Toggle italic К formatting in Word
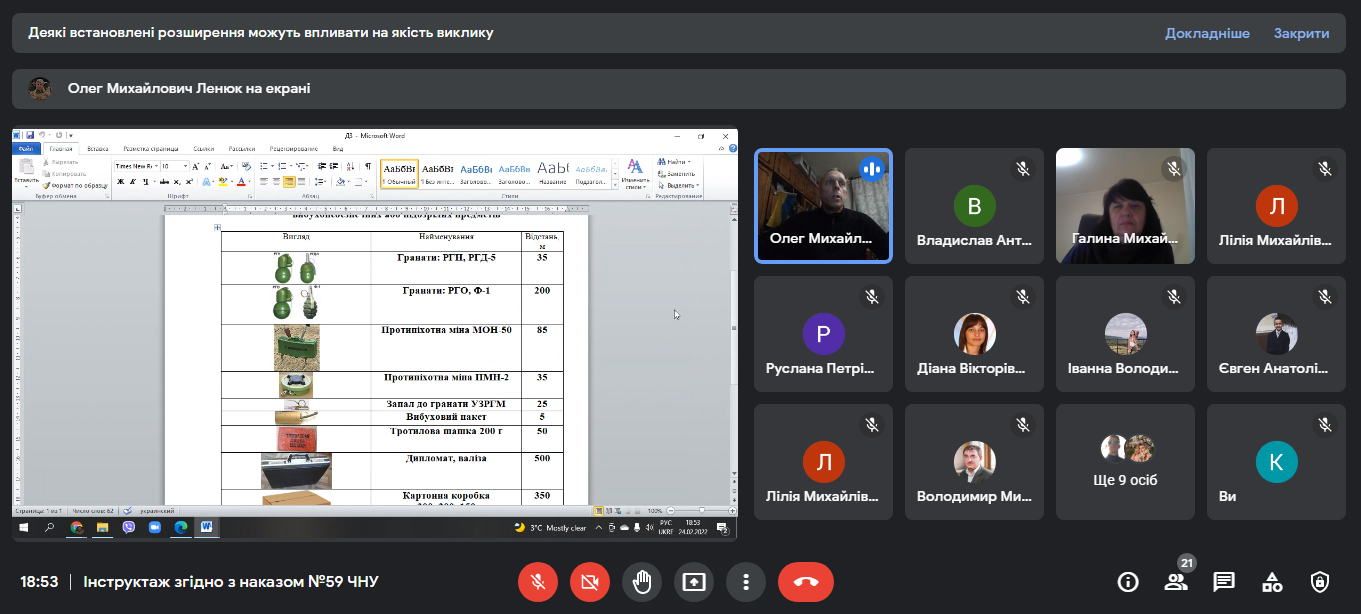Viewport: 1361px width, 614px height. (133, 182)
